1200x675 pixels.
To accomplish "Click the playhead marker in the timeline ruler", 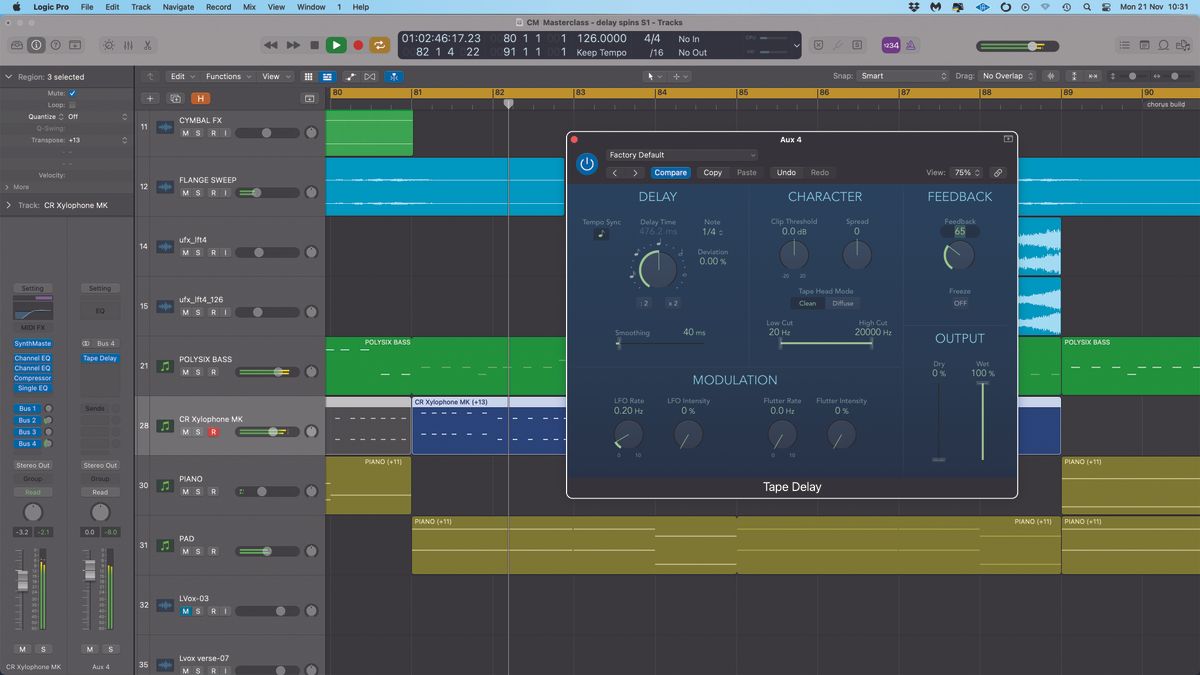I will pyautogui.click(x=509, y=103).
